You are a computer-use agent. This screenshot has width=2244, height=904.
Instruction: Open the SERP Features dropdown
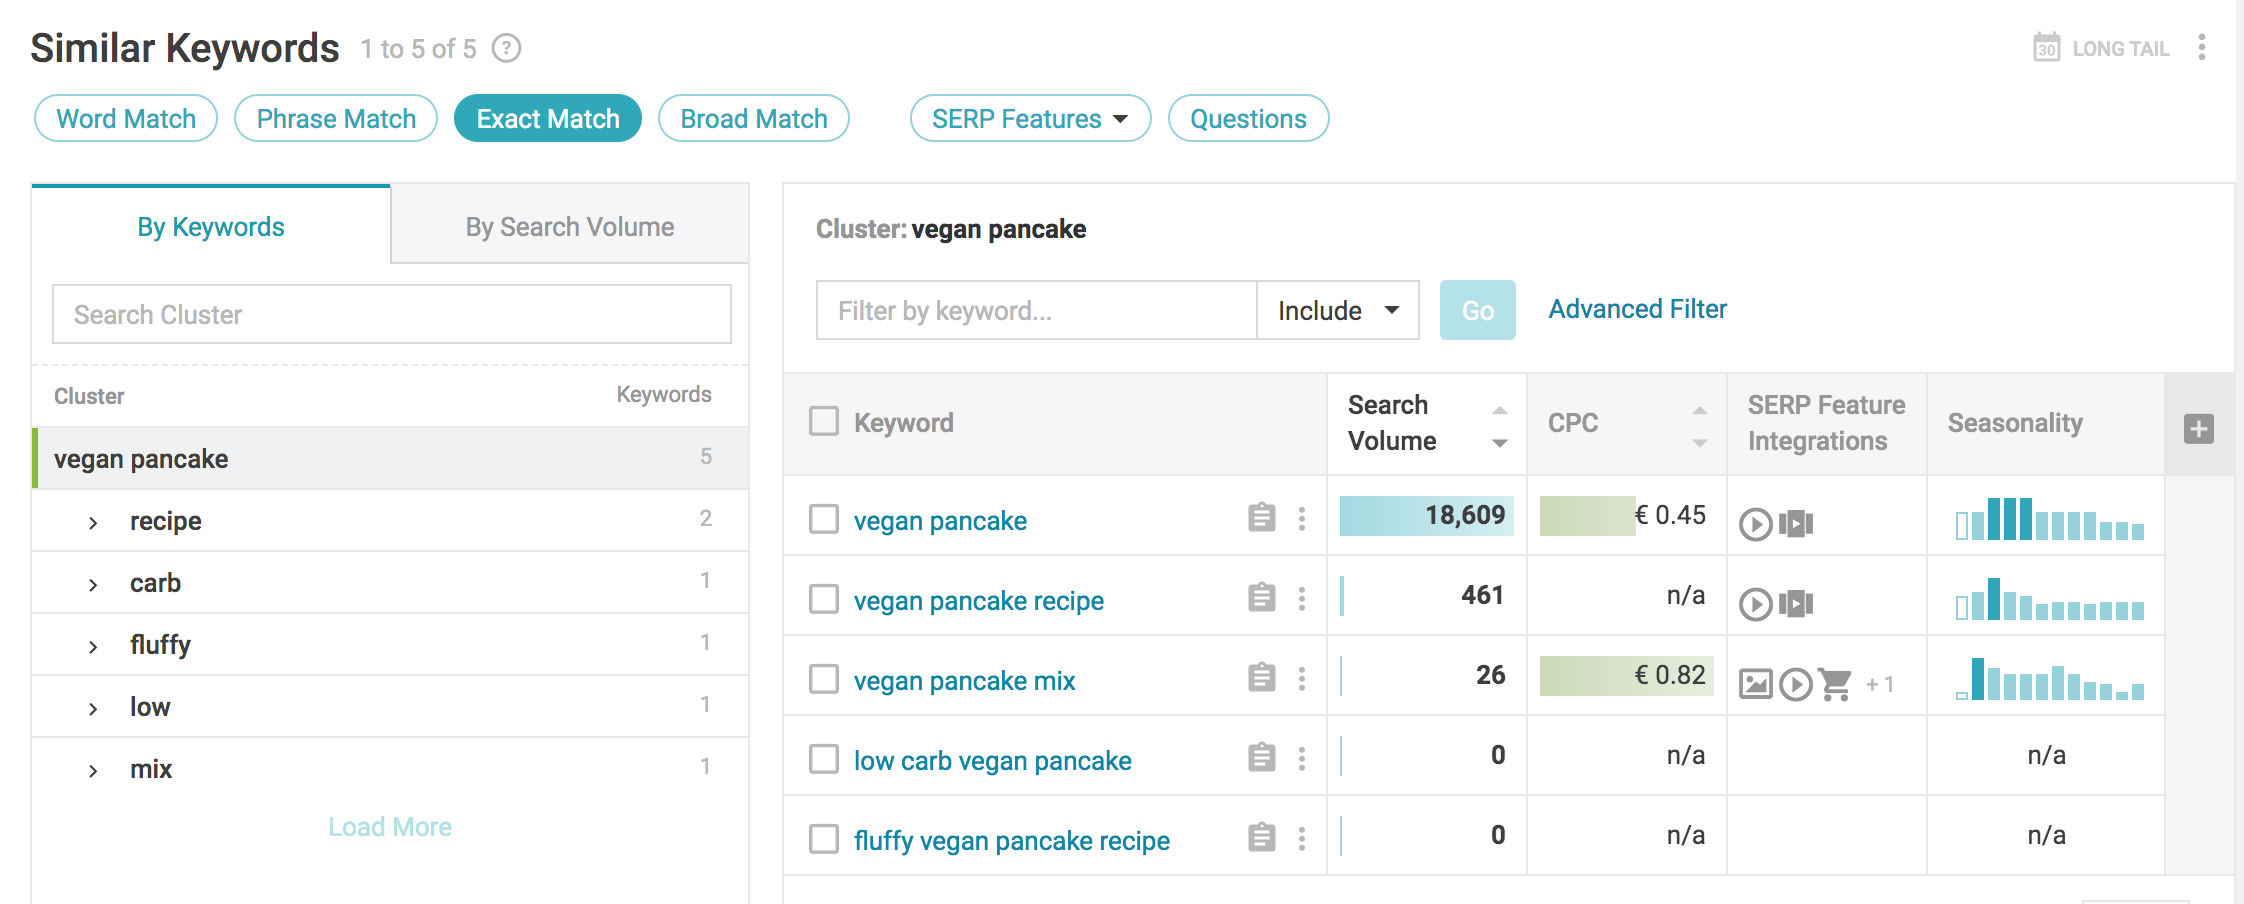1030,118
